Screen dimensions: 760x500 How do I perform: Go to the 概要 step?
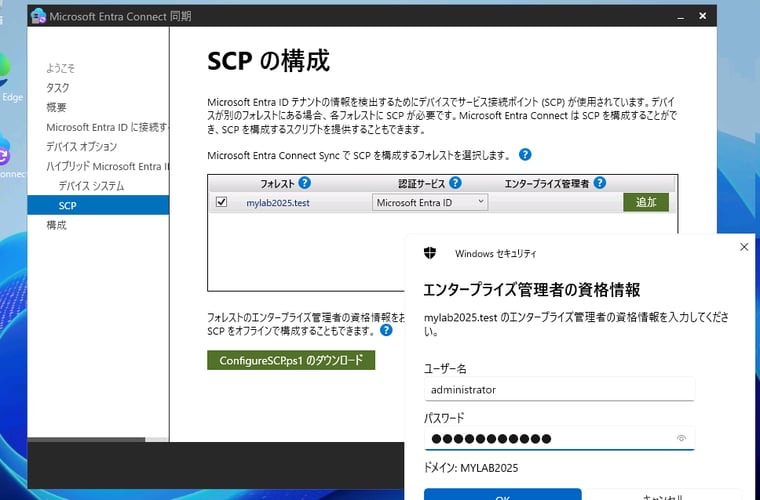(56, 108)
